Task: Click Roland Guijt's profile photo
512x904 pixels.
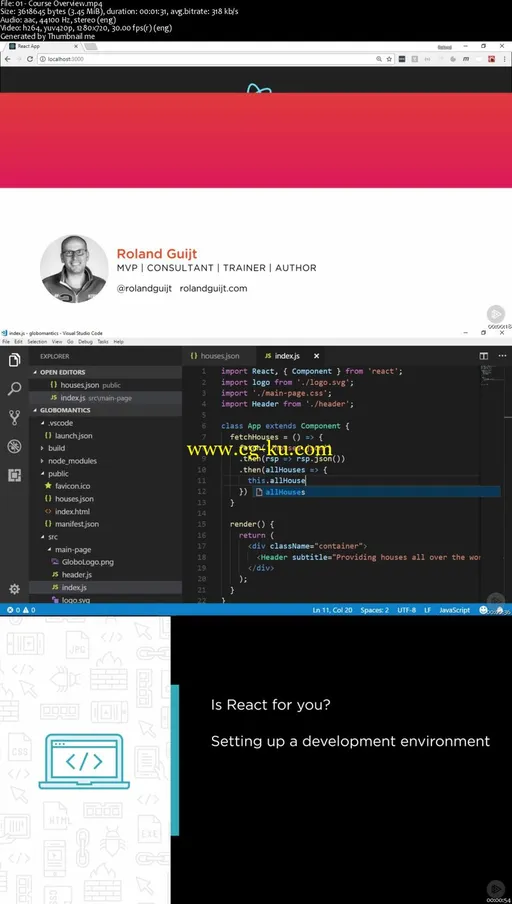Action: (74, 268)
